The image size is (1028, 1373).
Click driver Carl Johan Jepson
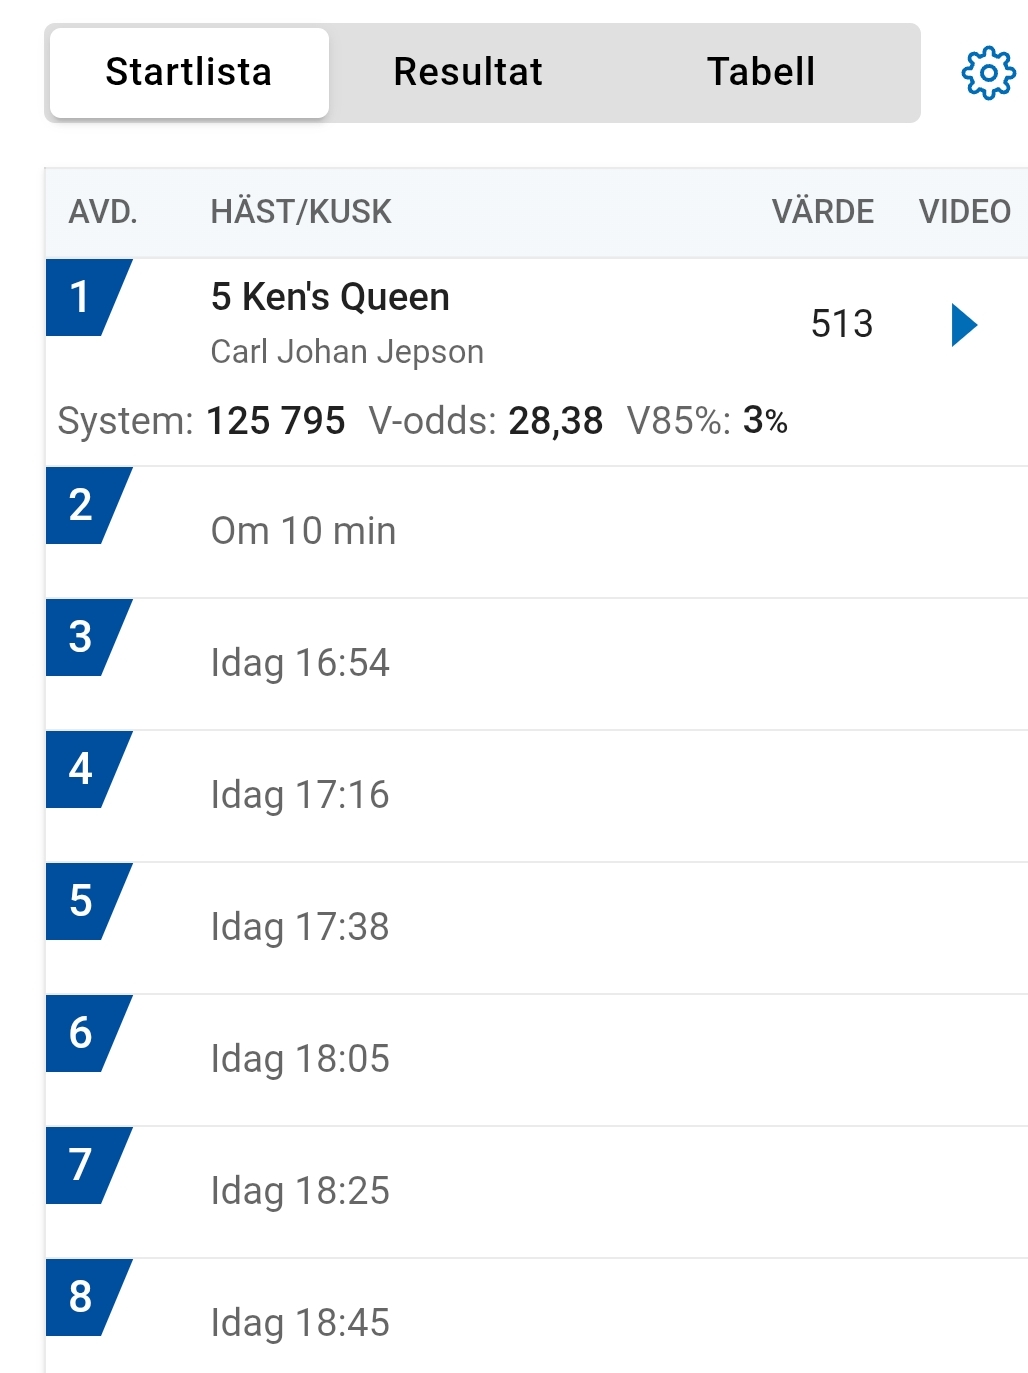pos(347,352)
